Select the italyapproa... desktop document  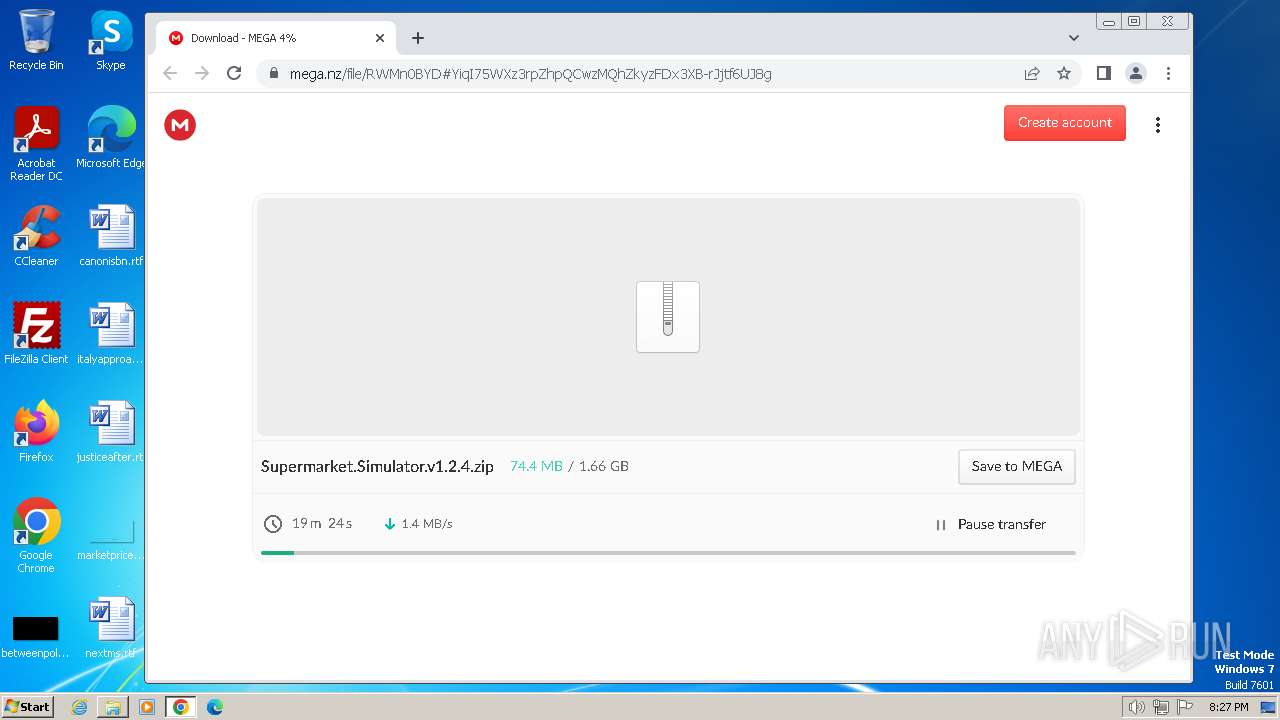[111, 334]
